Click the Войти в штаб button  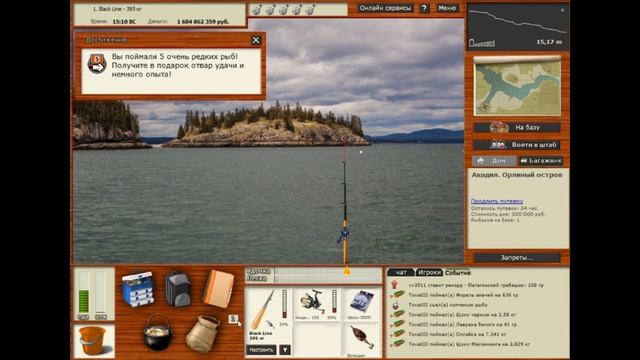517,144
